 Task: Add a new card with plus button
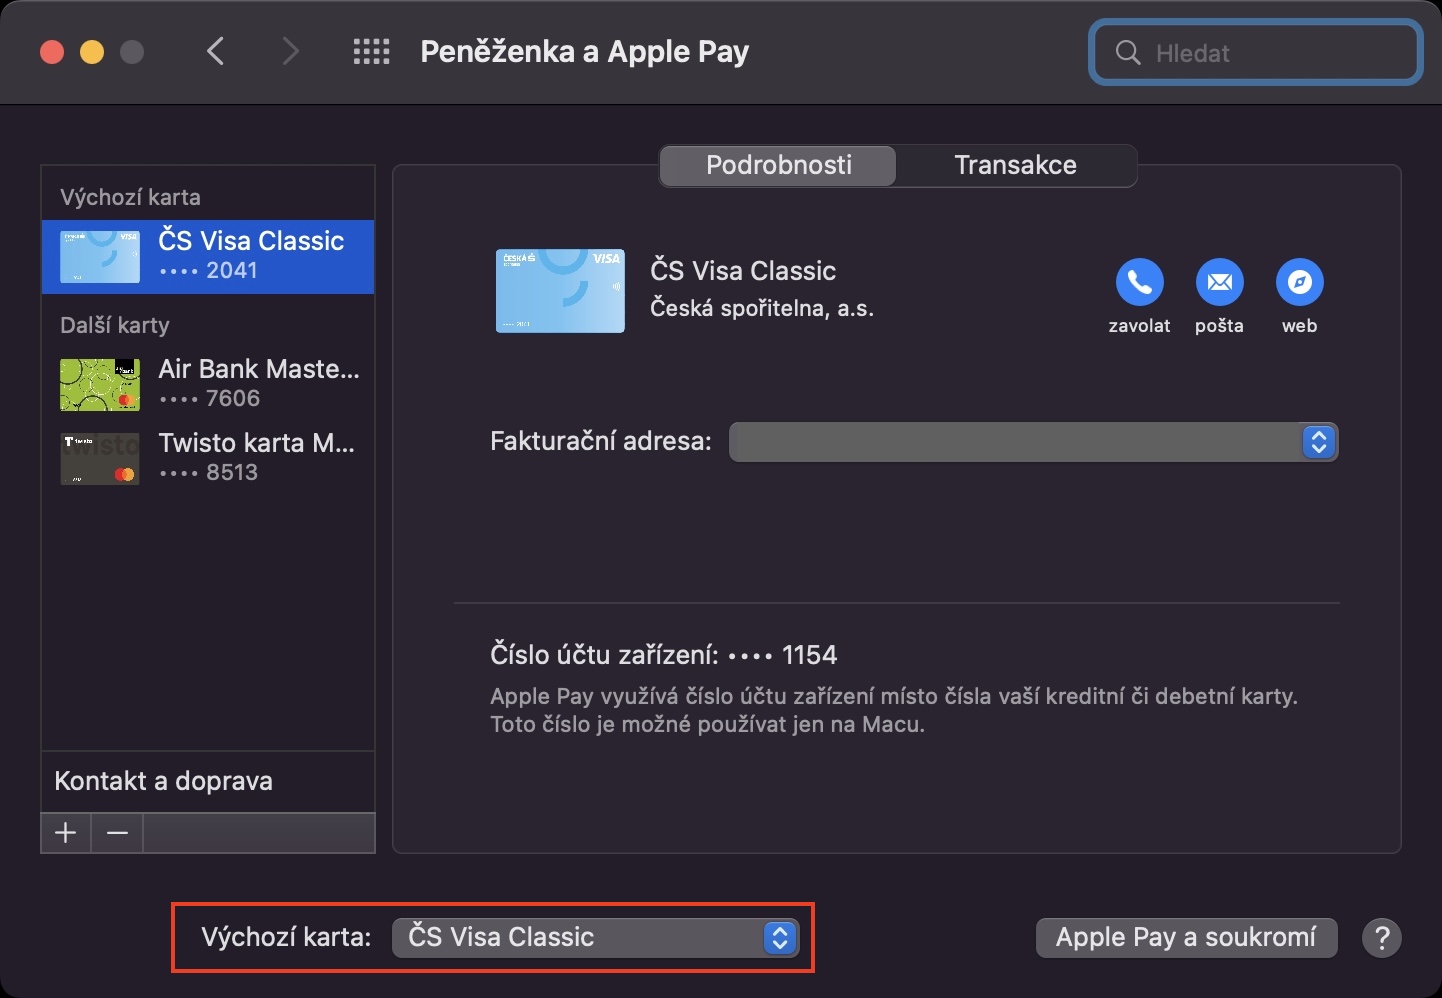click(x=66, y=833)
